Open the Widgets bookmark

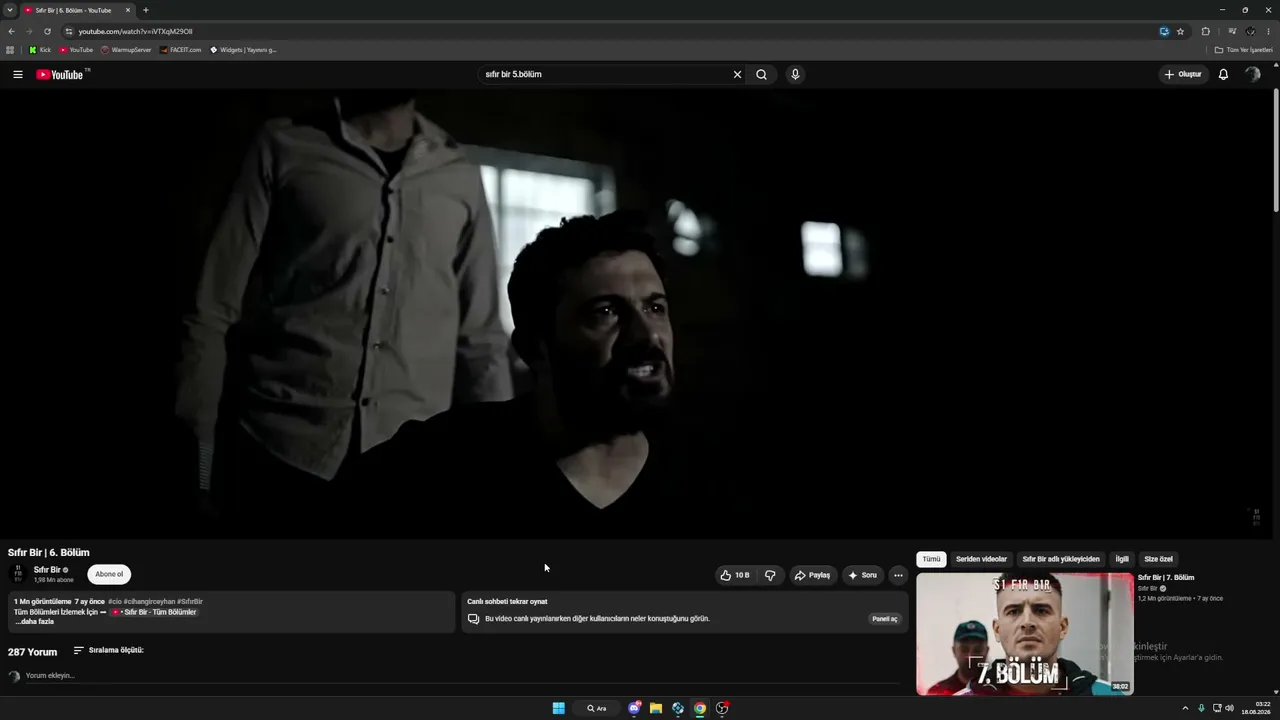point(243,50)
